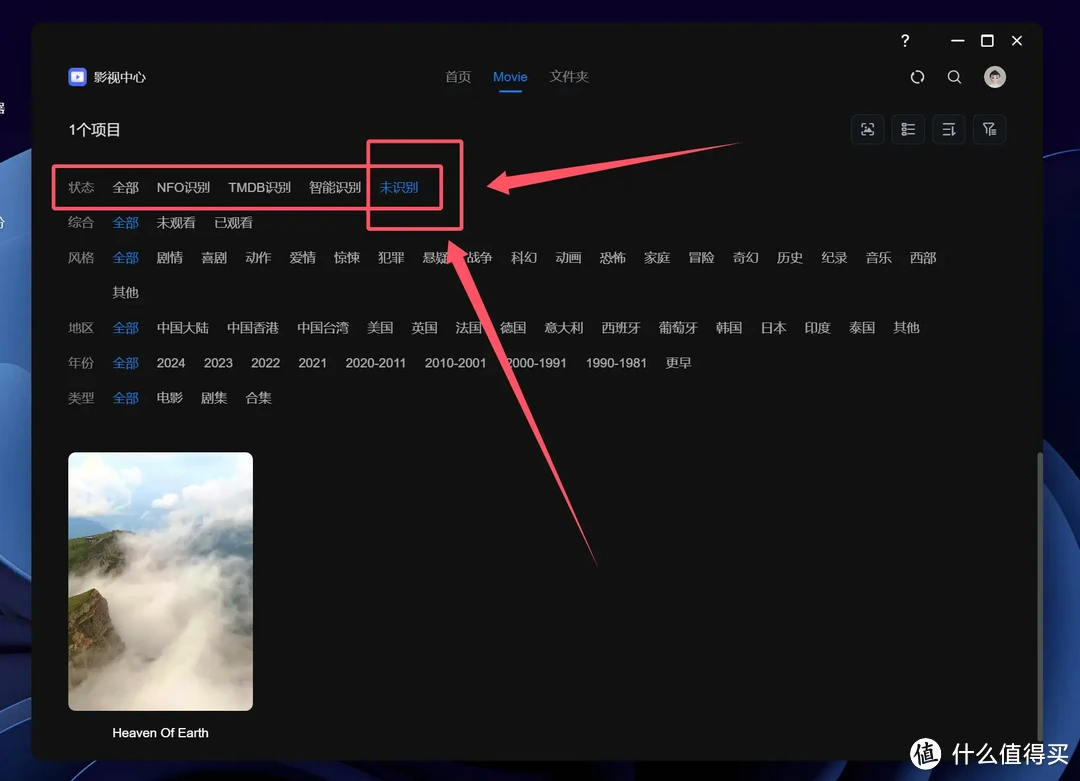
Task: Select the 智能识别 status filter
Action: 335,188
